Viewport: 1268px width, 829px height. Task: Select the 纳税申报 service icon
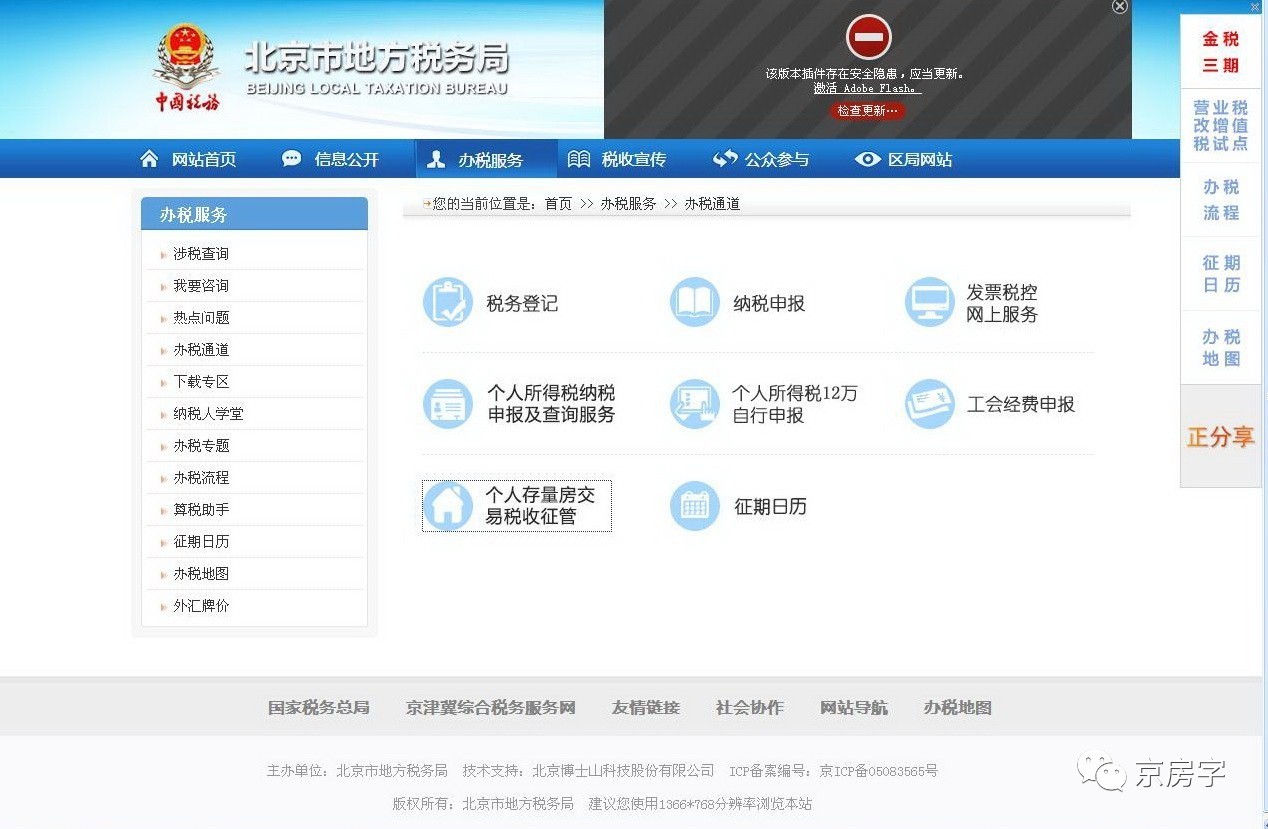pos(694,301)
